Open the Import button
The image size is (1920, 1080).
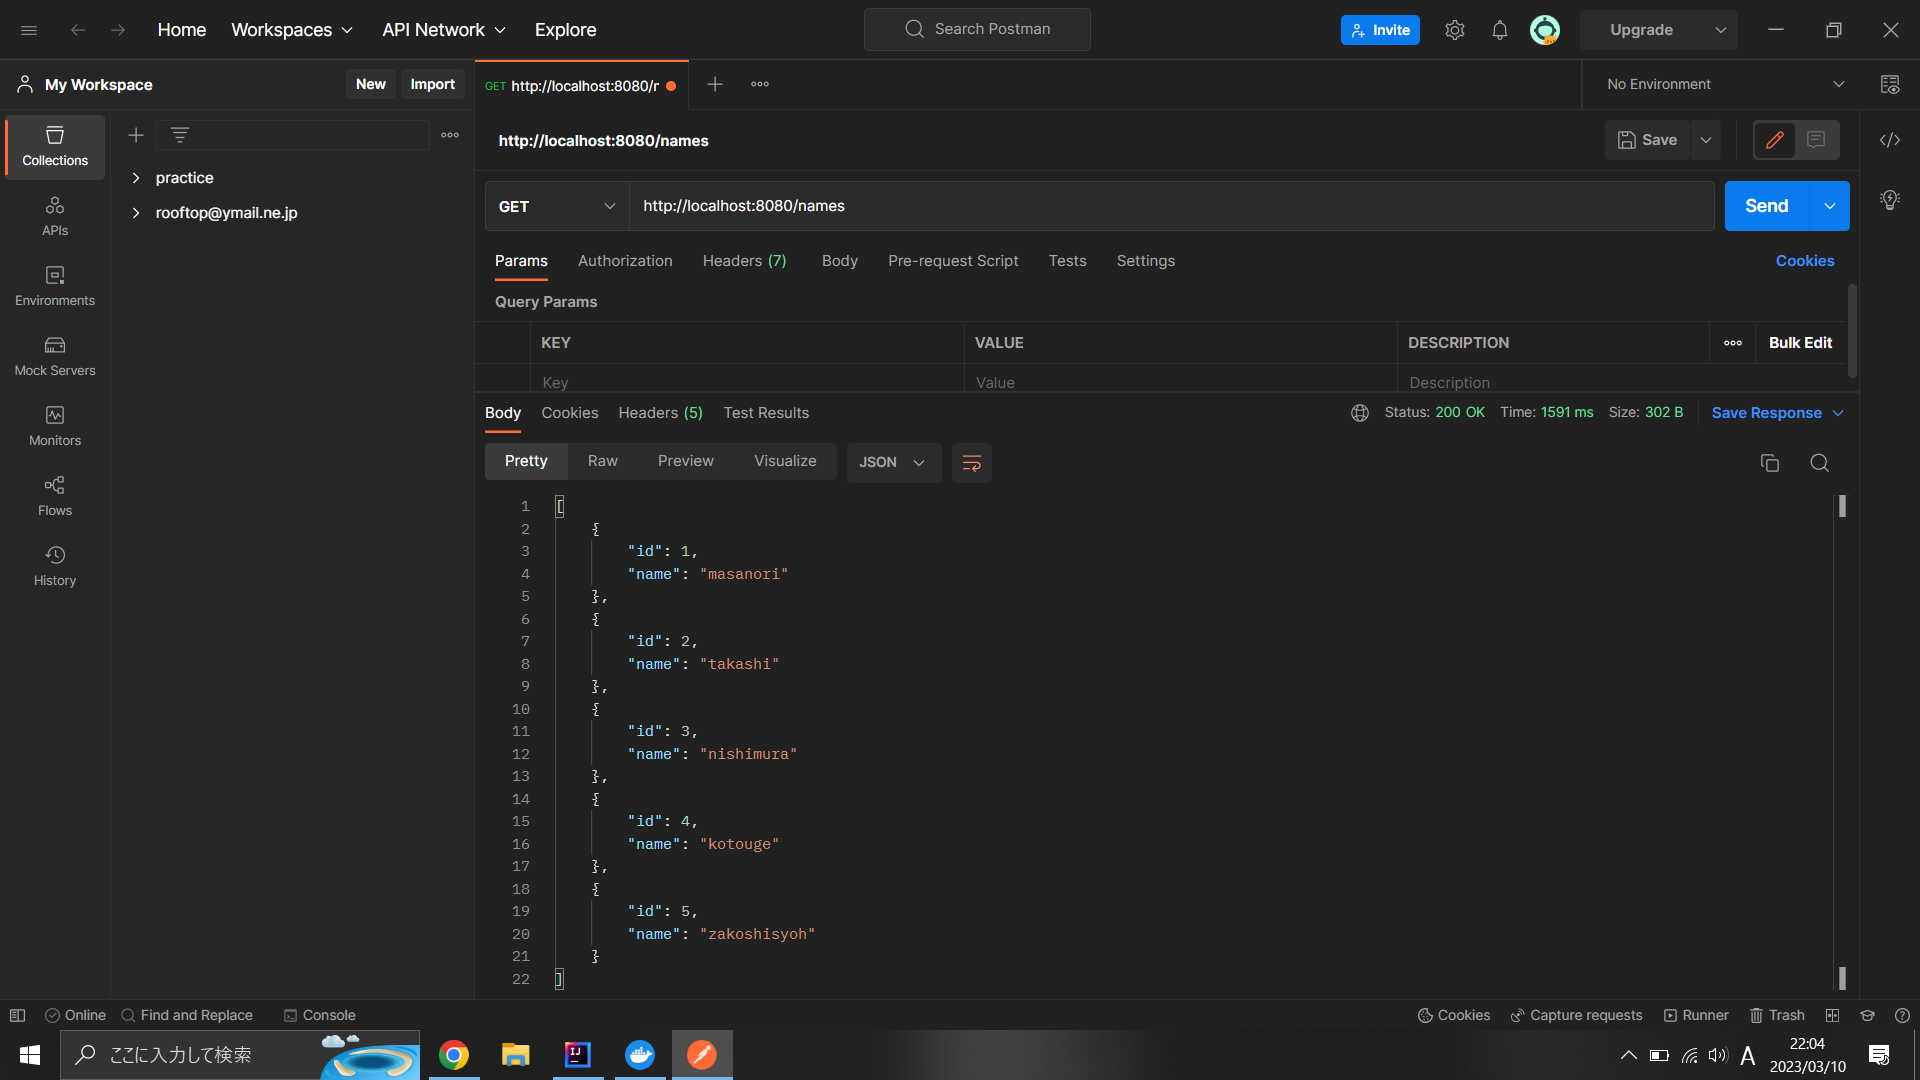pyautogui.click(x=432, y=85)
